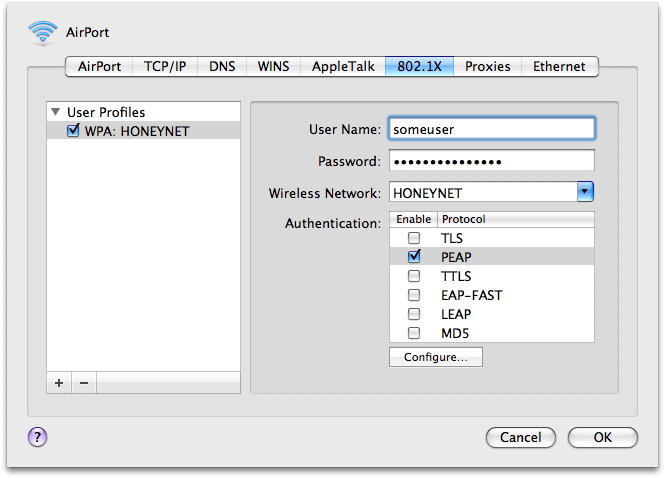Image resolution: width=665 pixels, height=478 pixels.
Task: Select the MD5 protocol name
Action: (x=455, y=333)
